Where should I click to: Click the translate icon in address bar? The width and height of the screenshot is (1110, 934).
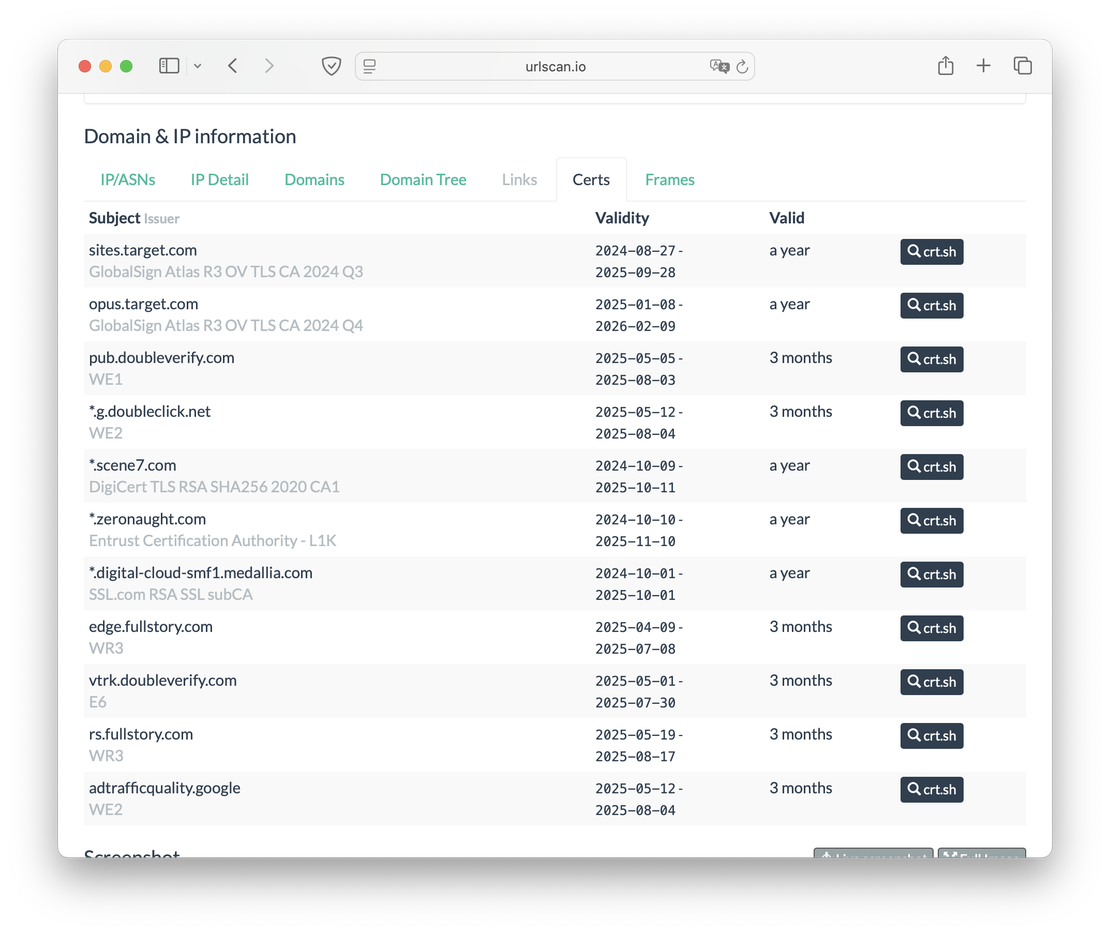pos(718,66)
